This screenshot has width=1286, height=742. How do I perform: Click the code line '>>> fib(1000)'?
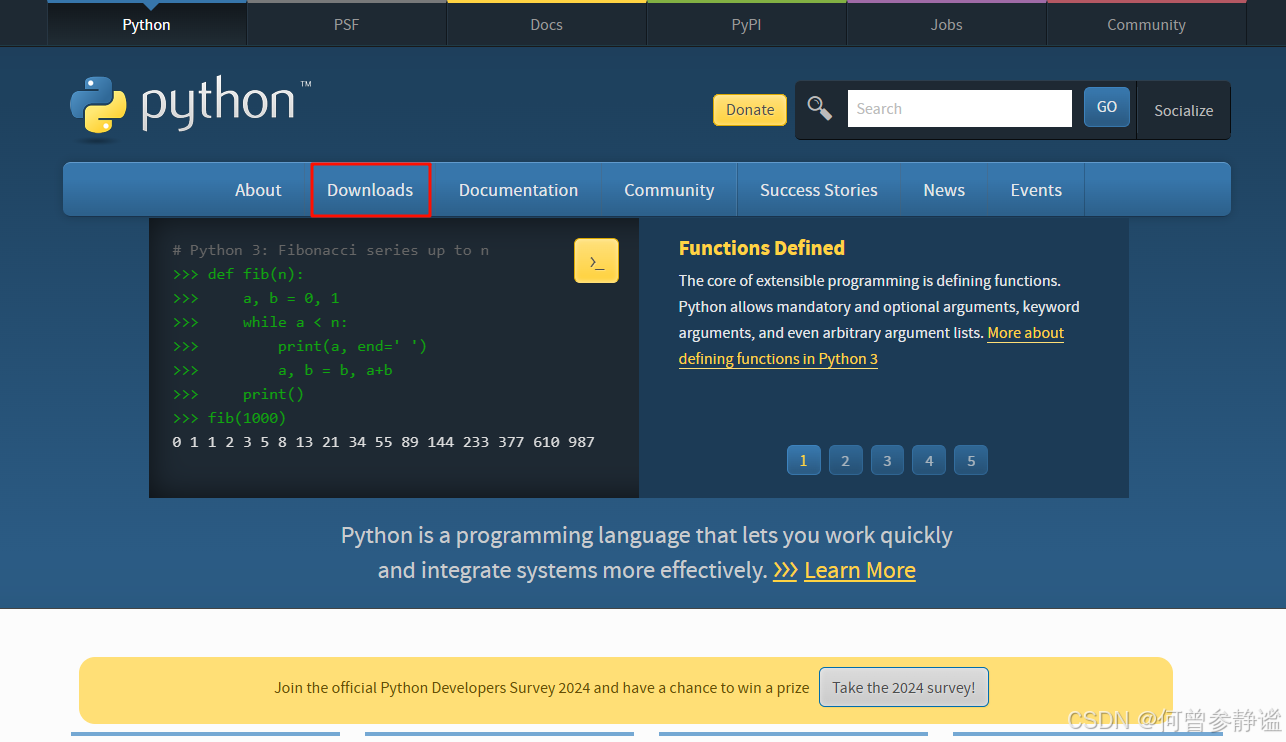[x=229, y=418]
